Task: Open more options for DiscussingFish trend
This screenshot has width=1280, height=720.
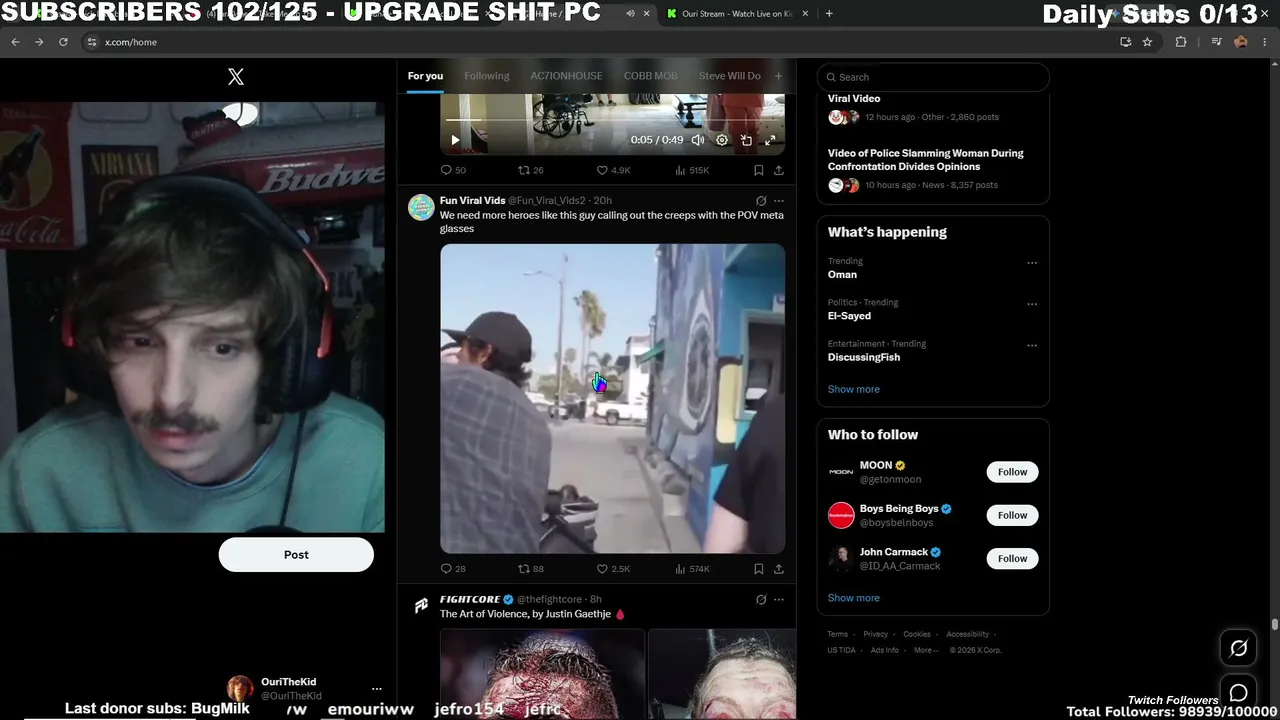Action: pos(1032,346)
